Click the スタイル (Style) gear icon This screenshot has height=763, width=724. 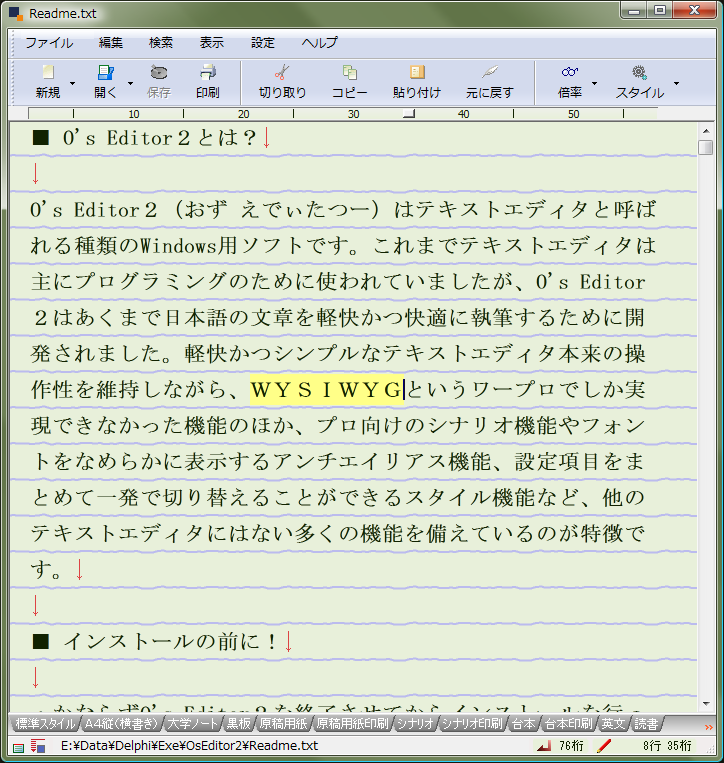tap(639, 73)
